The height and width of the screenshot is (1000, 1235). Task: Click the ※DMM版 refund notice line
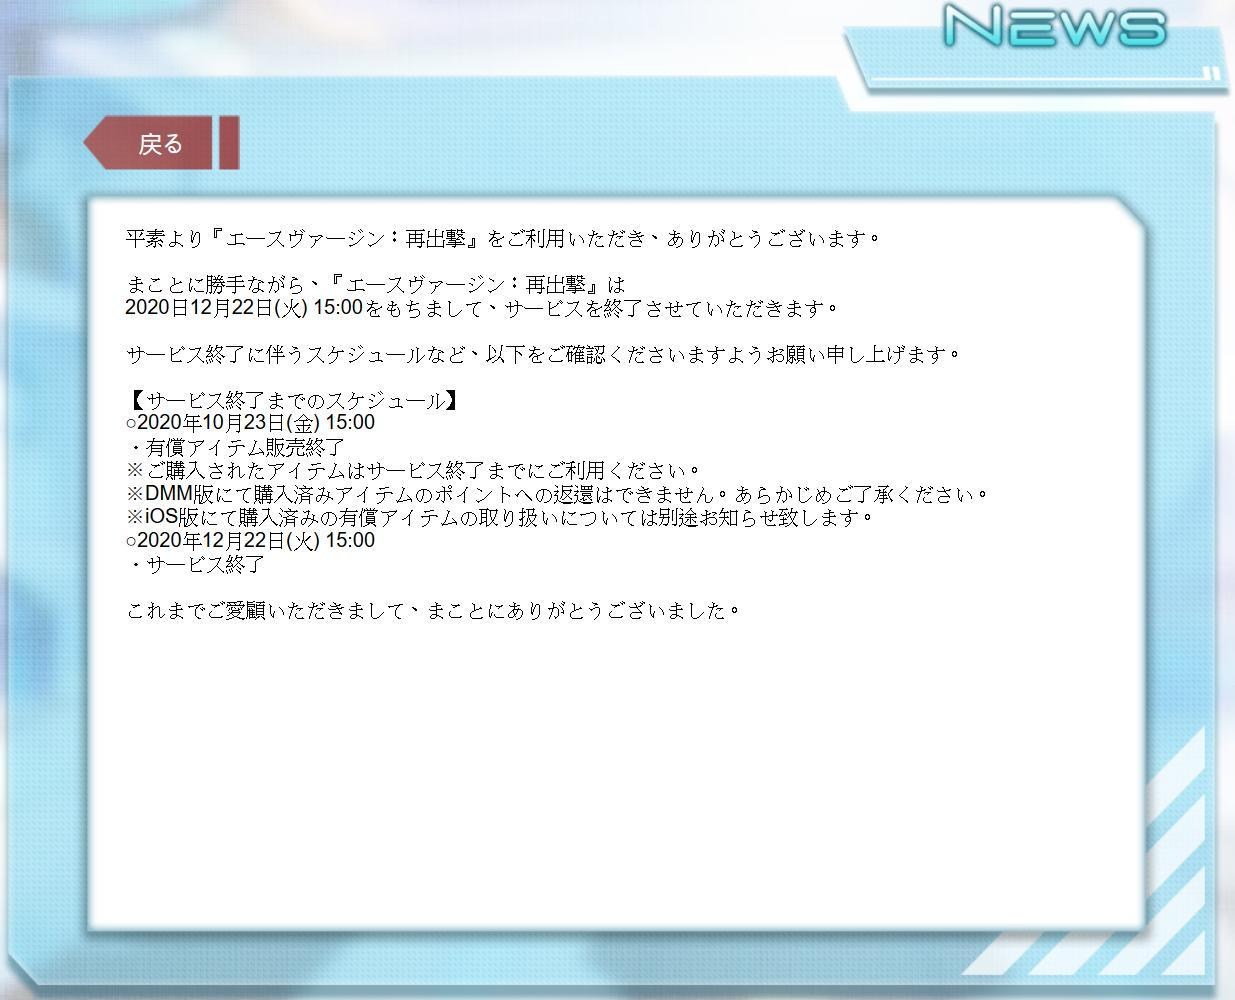[557, 494]
